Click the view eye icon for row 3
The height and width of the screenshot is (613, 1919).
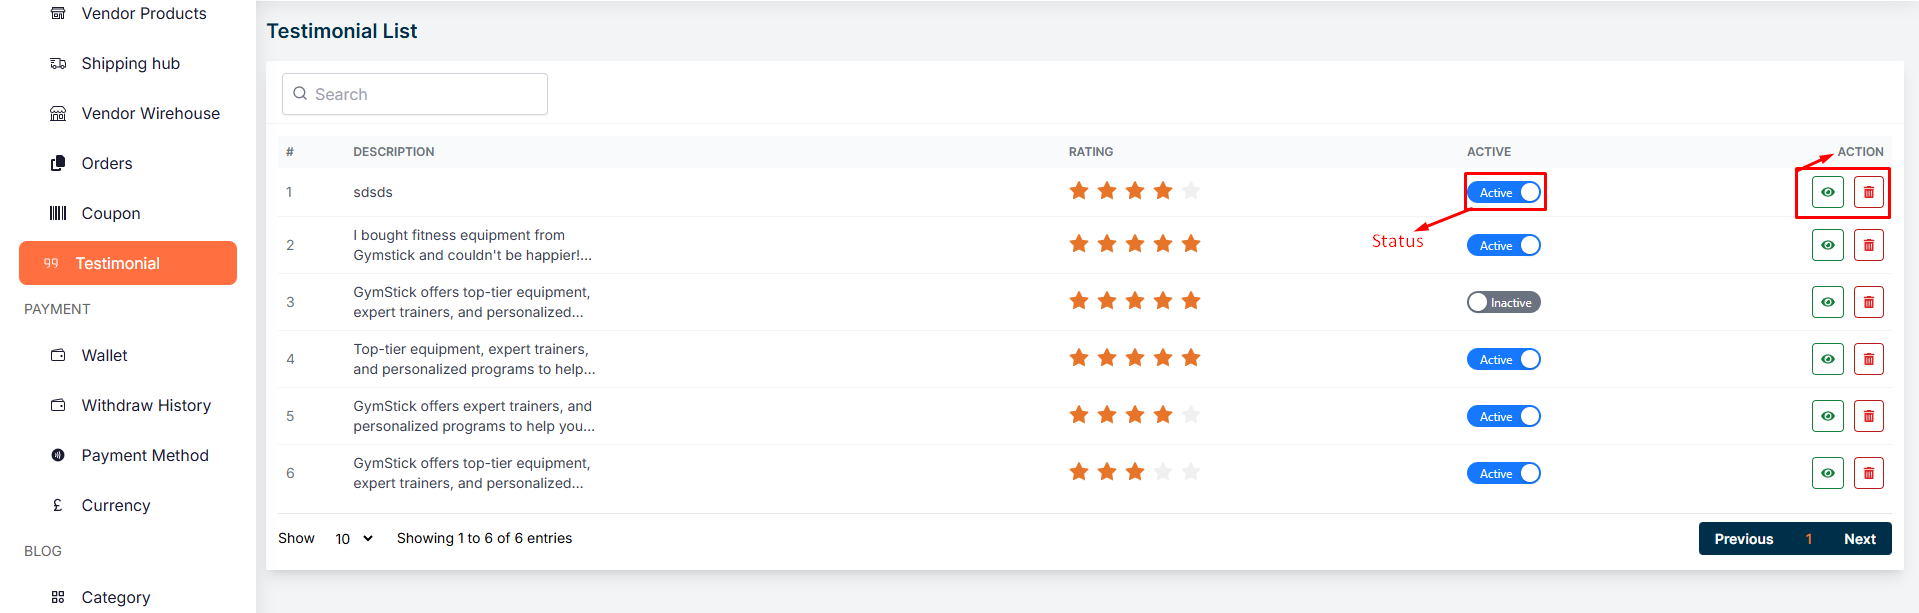coord(1827,302)
